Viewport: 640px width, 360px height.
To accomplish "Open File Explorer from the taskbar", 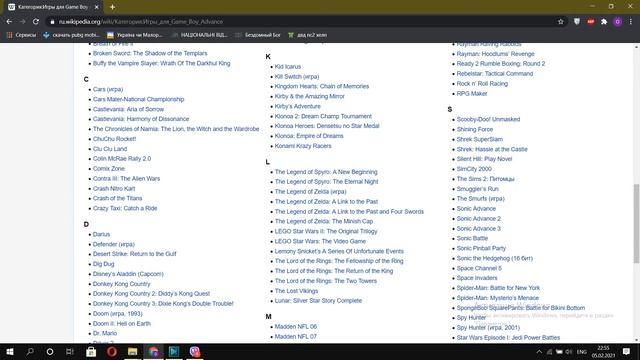I will point(133,351).
